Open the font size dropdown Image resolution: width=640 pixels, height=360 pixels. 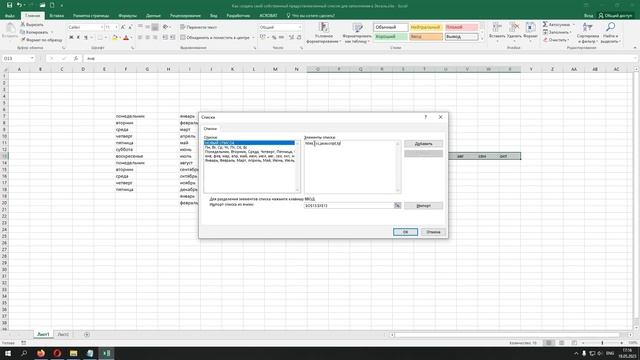point(116,27)
